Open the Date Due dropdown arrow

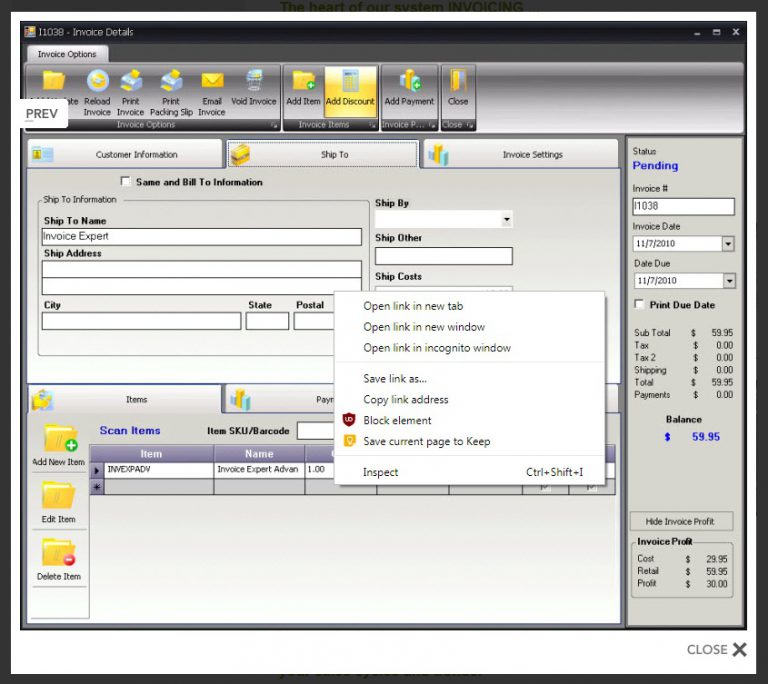[x=729, y=281]
